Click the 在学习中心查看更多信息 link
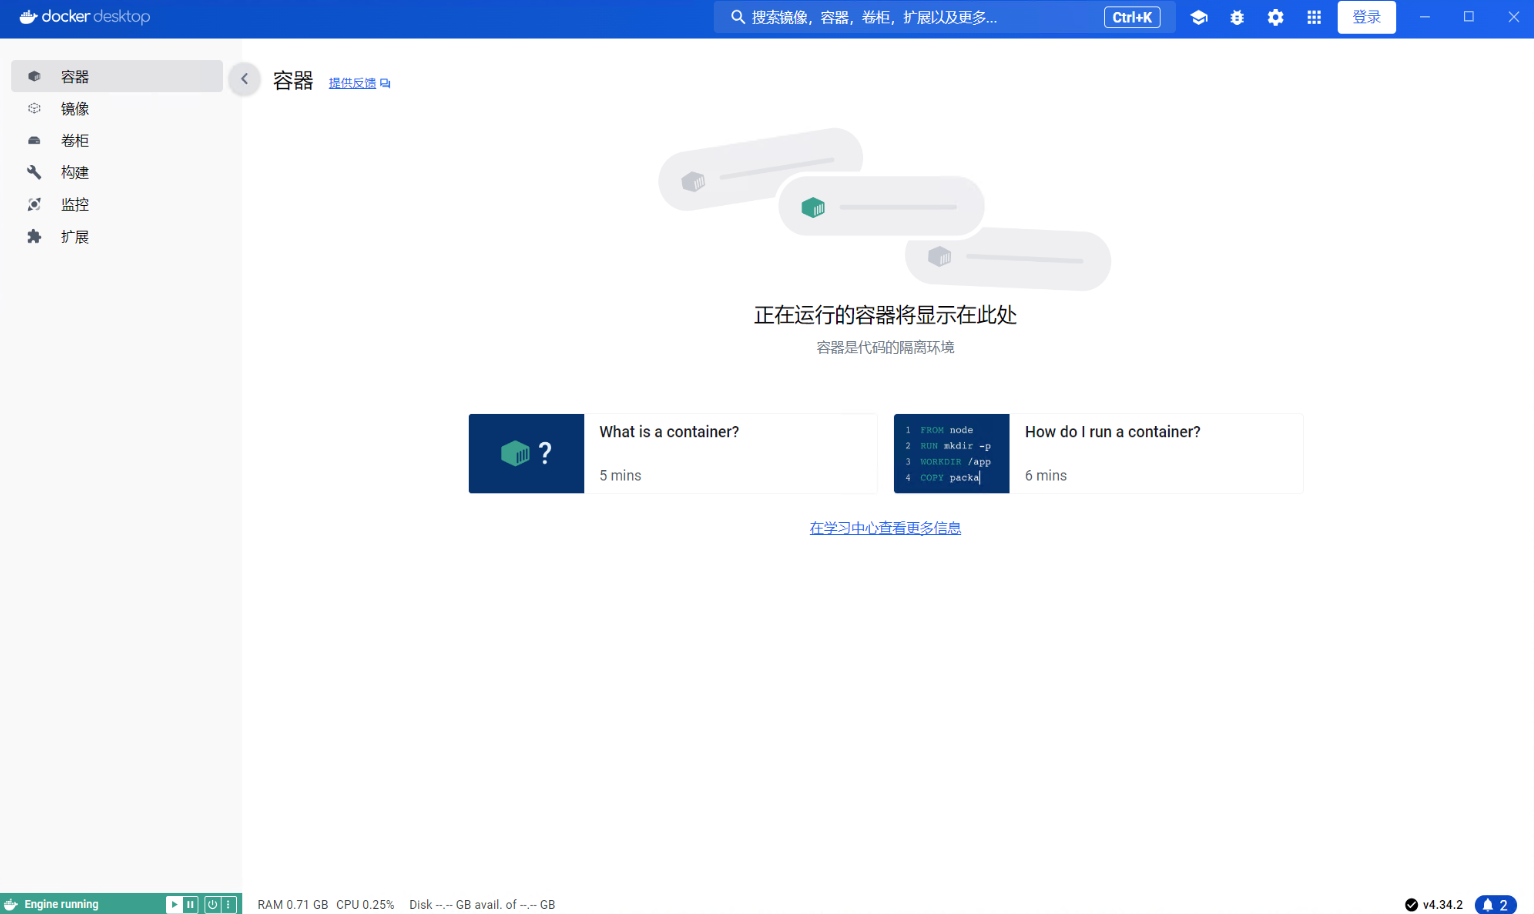The width and height of the screenshot is (1534, 914). click(885, 528)
